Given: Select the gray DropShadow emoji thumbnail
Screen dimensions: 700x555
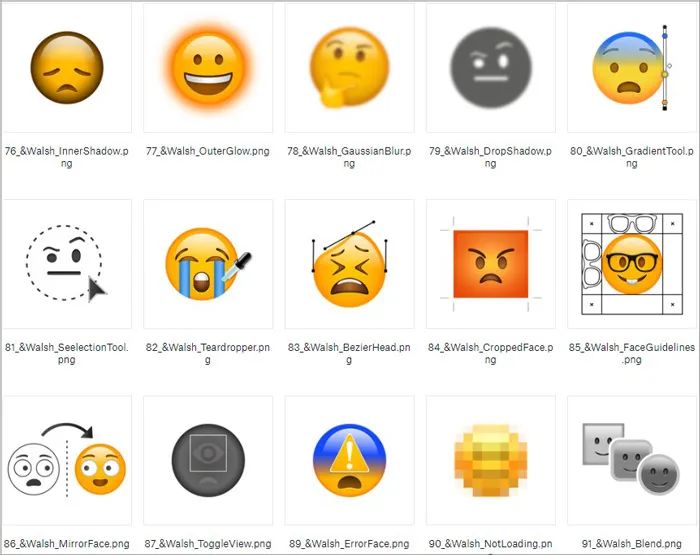Looking at the screenshot, I should click(491, 67).
